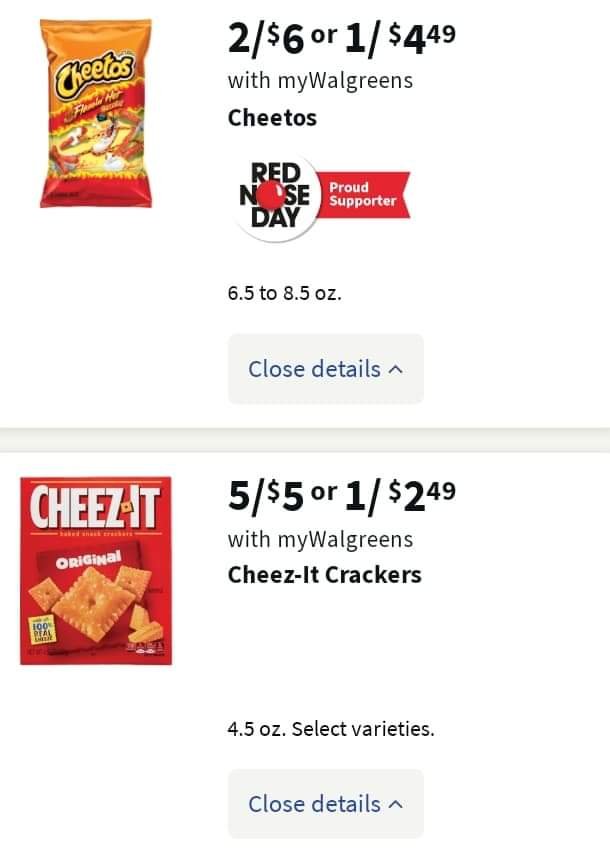Open the Cheetos Flamin' Hot bag image

coord(96,113)
